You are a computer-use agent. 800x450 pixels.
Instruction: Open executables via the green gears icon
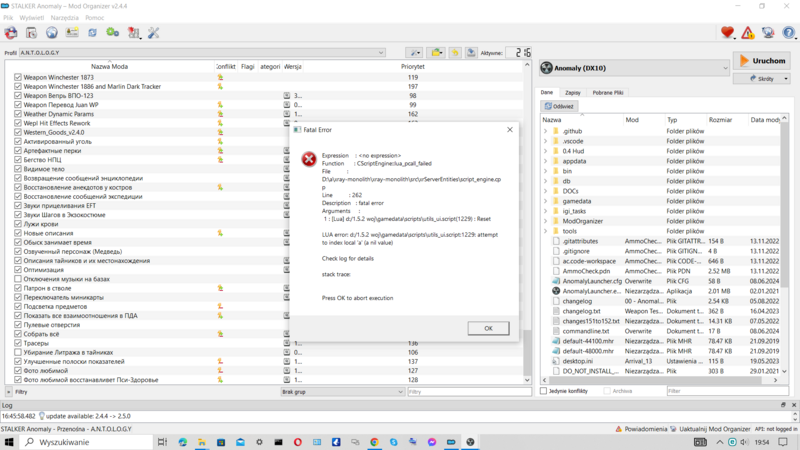113,33
